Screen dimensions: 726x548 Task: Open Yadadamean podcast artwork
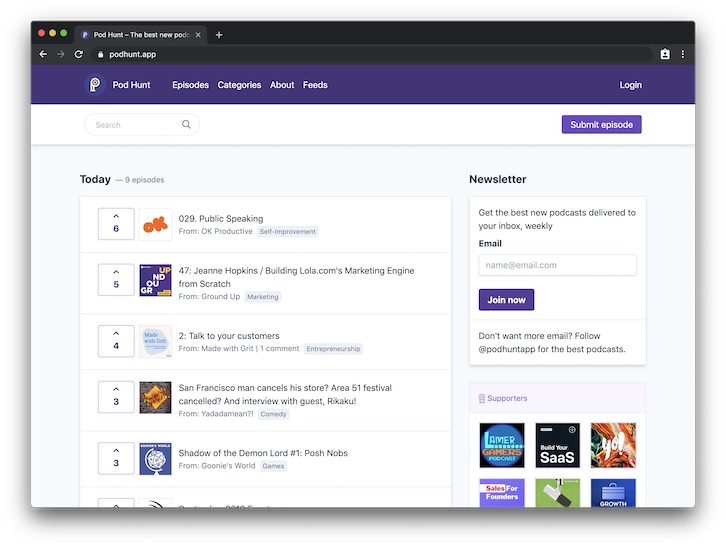point(156,397)
